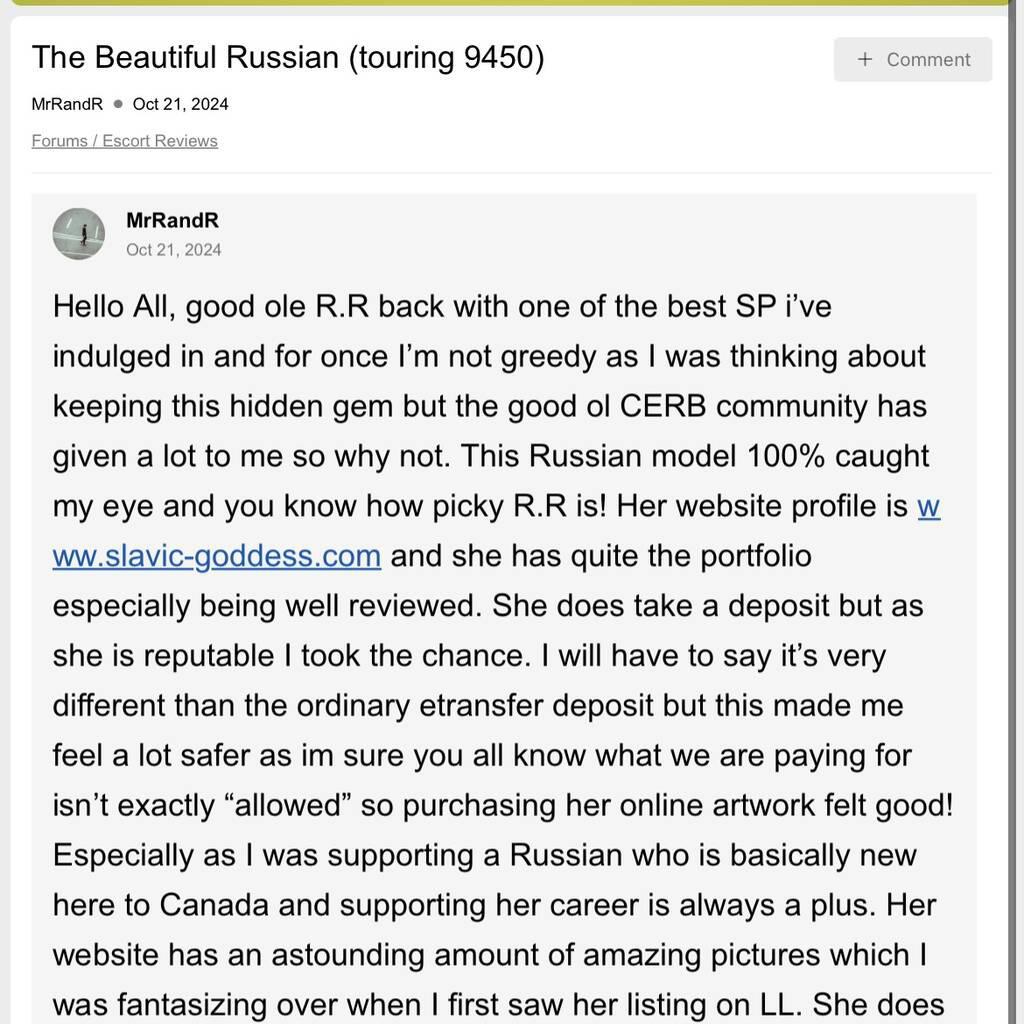Click the green bar at the top
Image resolution: width=1024 pixels, height=1024 pixels.
pyautogui.click(x=512, y=3)
